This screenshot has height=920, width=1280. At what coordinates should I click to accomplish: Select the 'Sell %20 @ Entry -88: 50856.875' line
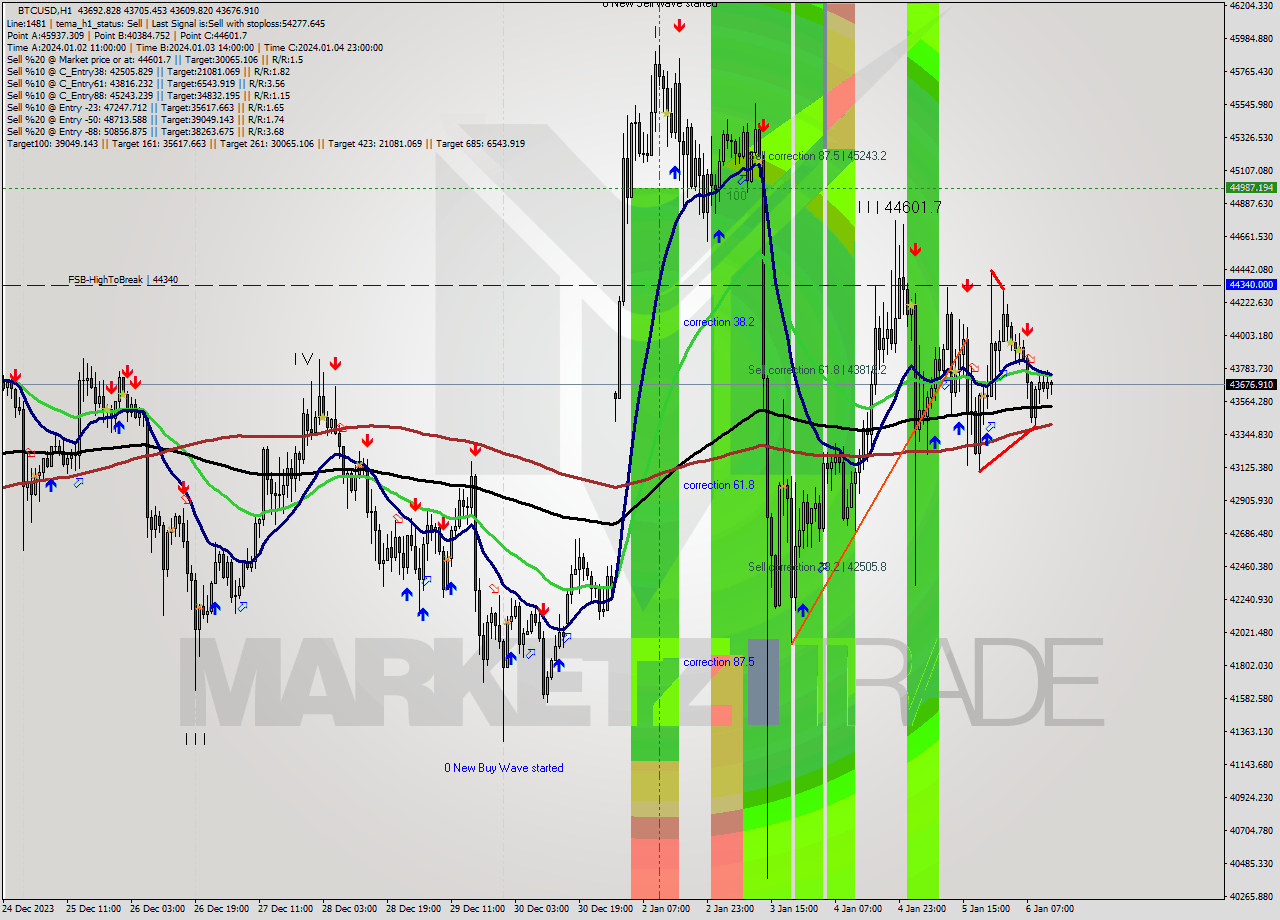[145, 131]
